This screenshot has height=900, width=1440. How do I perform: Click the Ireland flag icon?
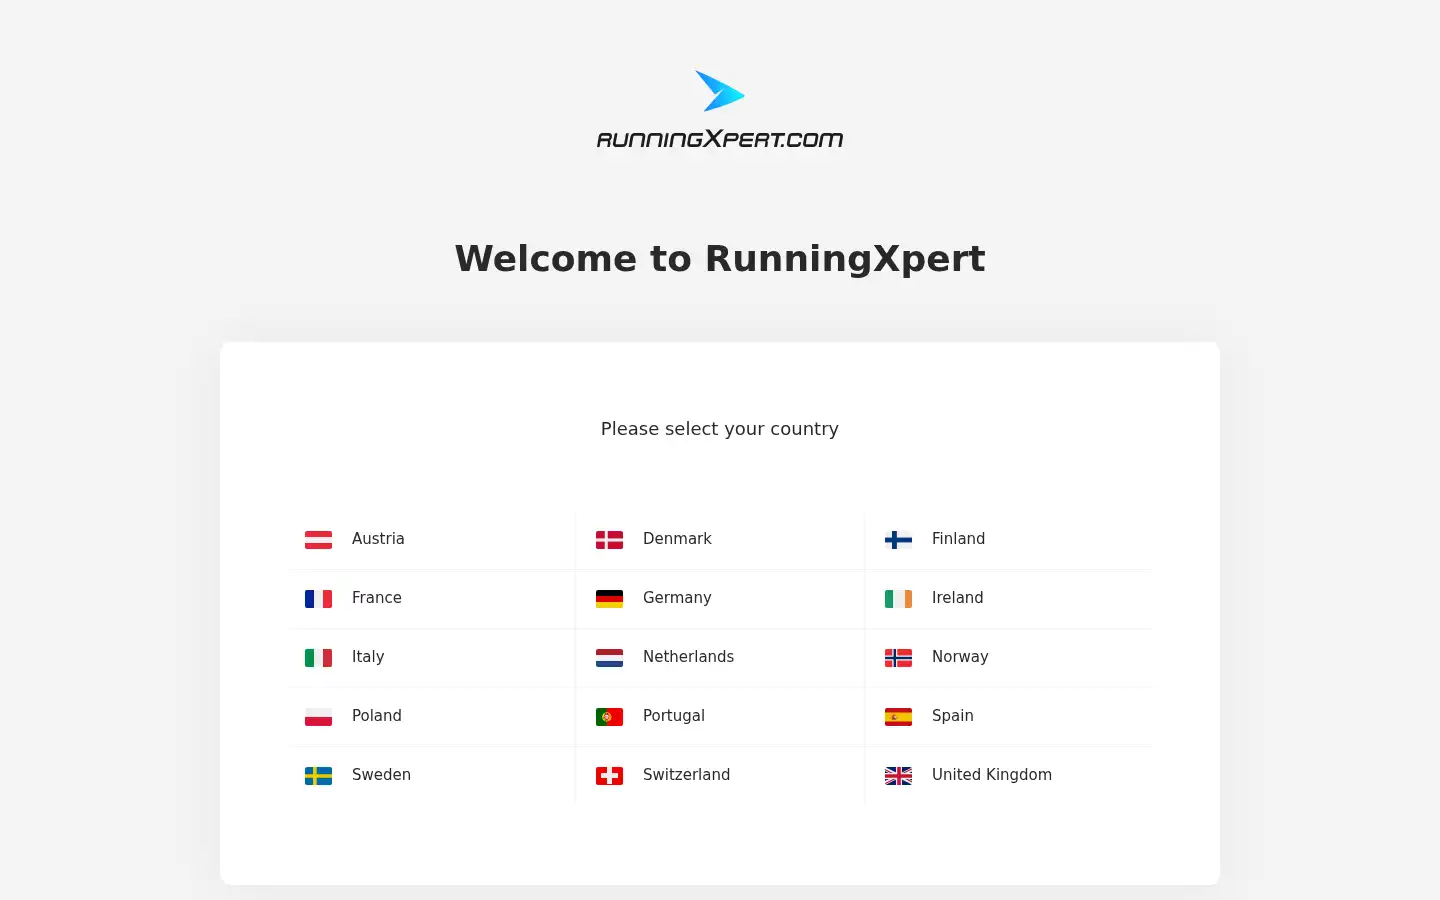pos(898,599)
